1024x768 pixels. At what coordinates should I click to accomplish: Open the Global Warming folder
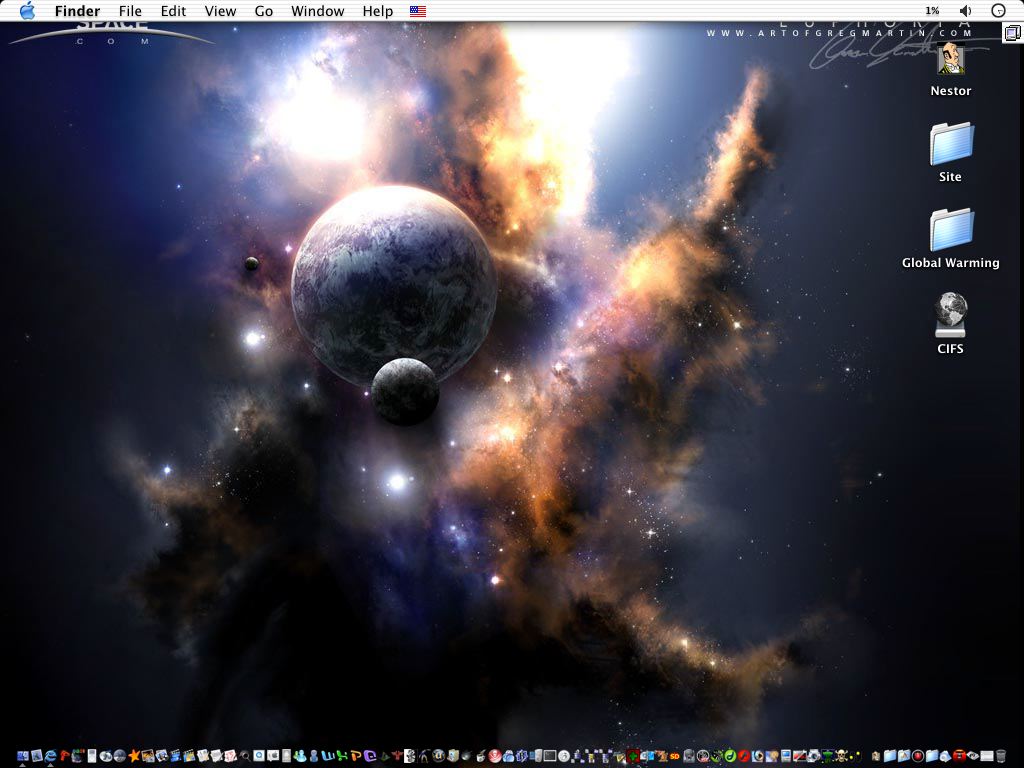(951, 230)
